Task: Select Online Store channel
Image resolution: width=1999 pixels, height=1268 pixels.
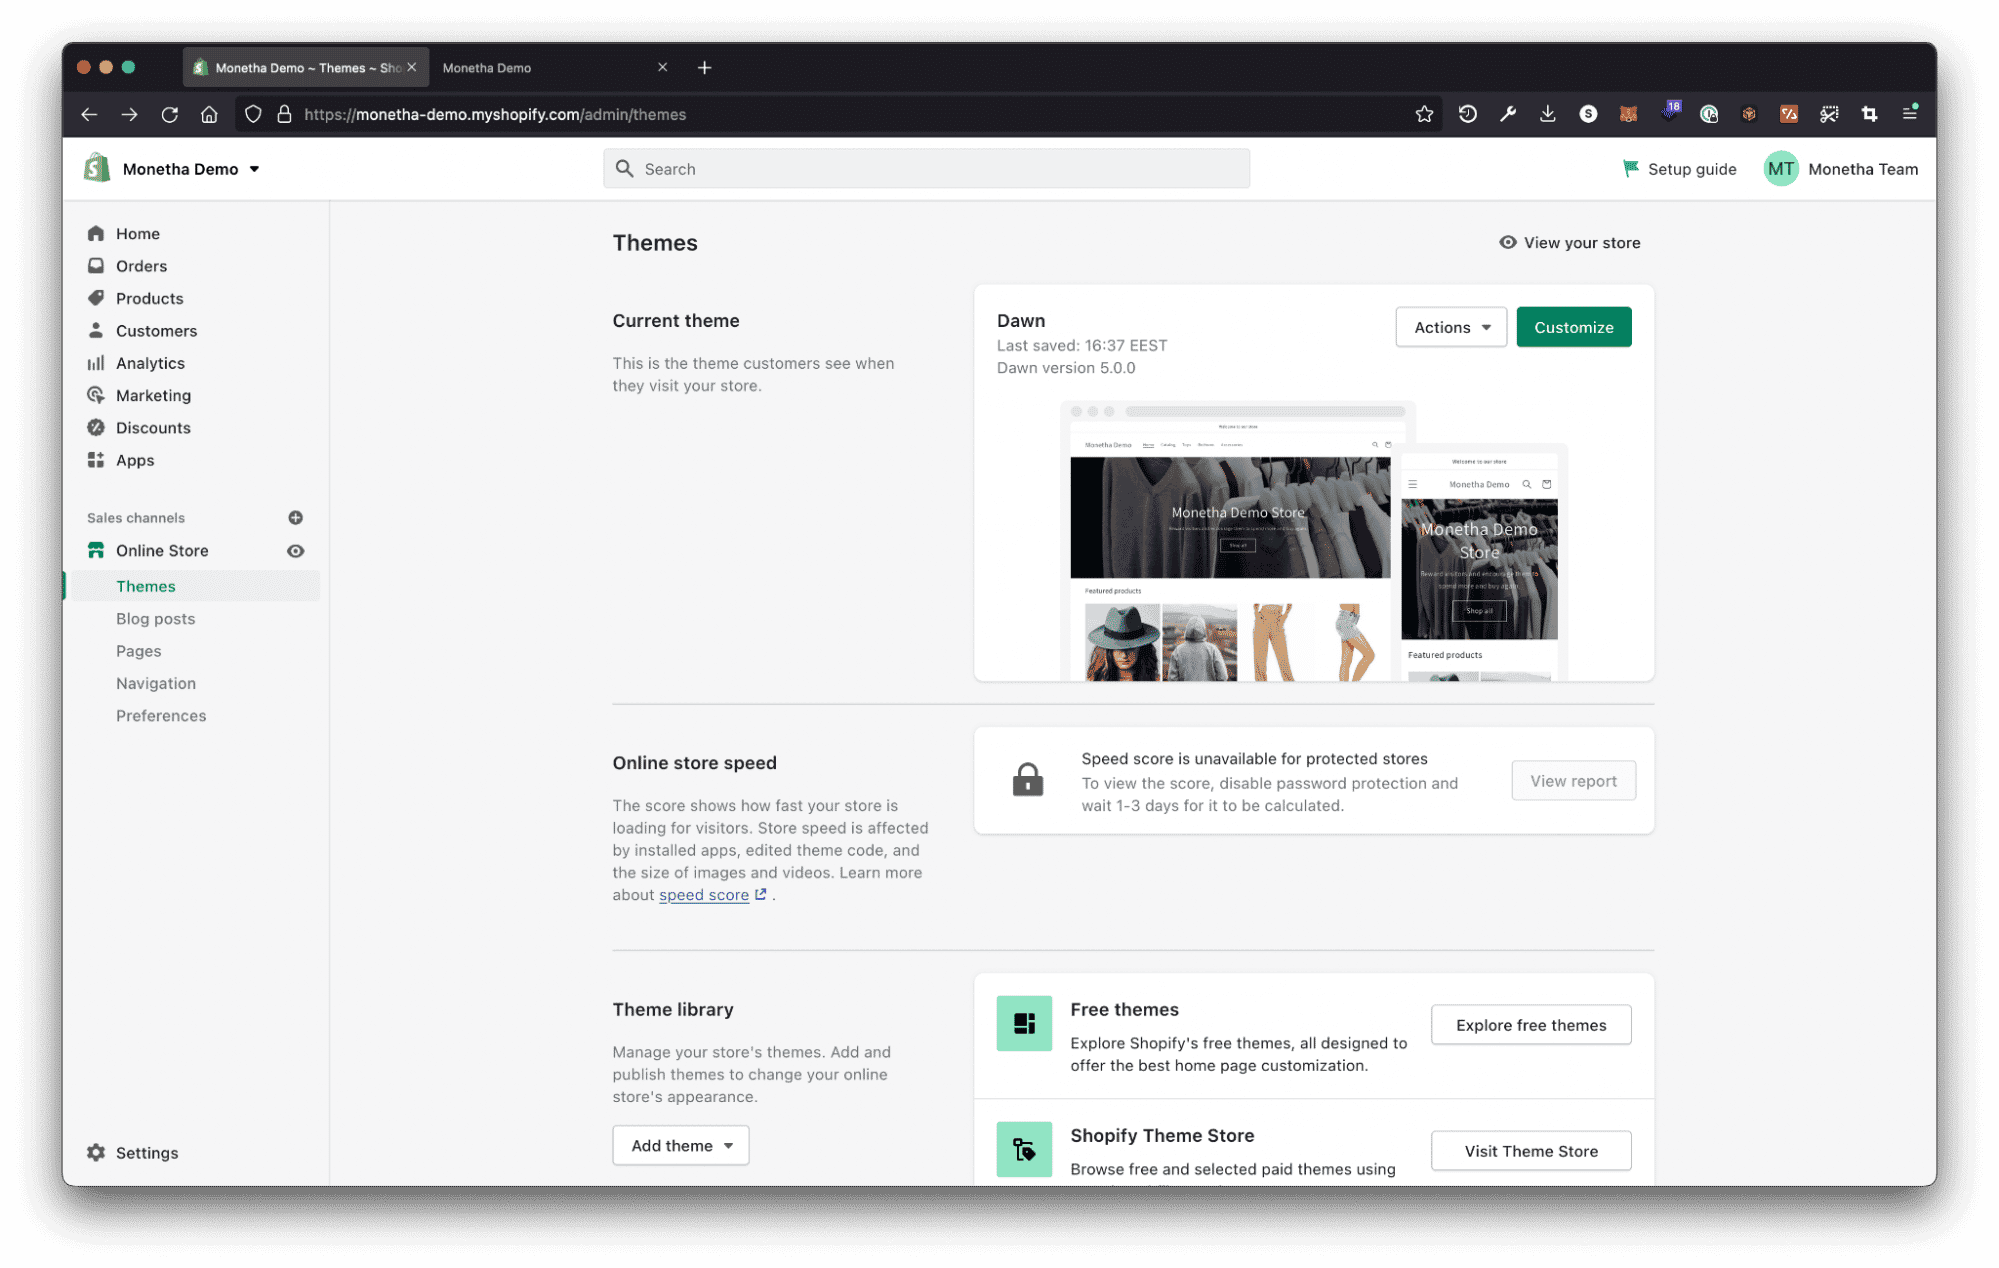Action: point(162,550)
